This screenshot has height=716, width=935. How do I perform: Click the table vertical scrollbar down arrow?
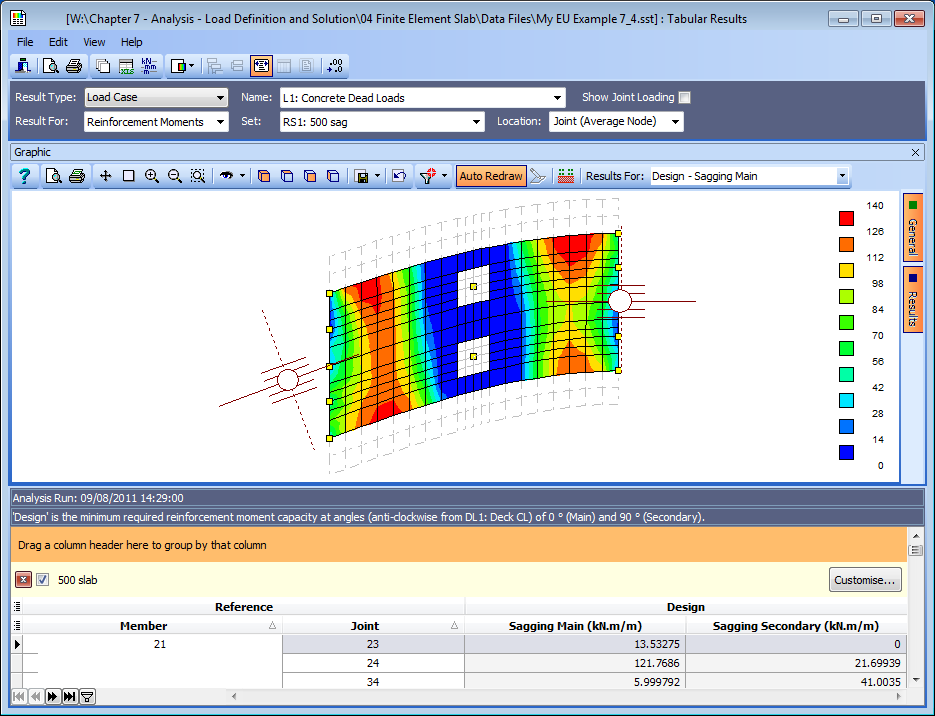[915, 680]
